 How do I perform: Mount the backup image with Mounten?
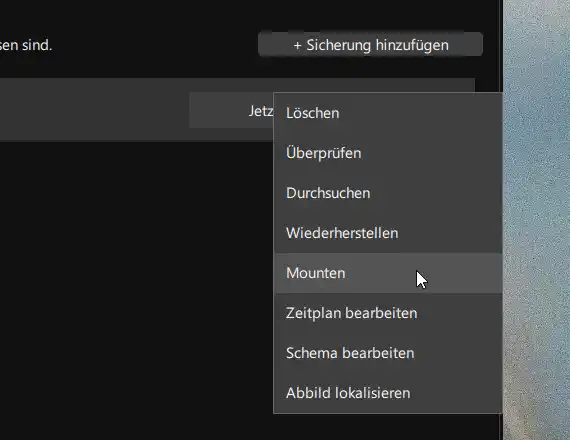[x=388, y=273]
